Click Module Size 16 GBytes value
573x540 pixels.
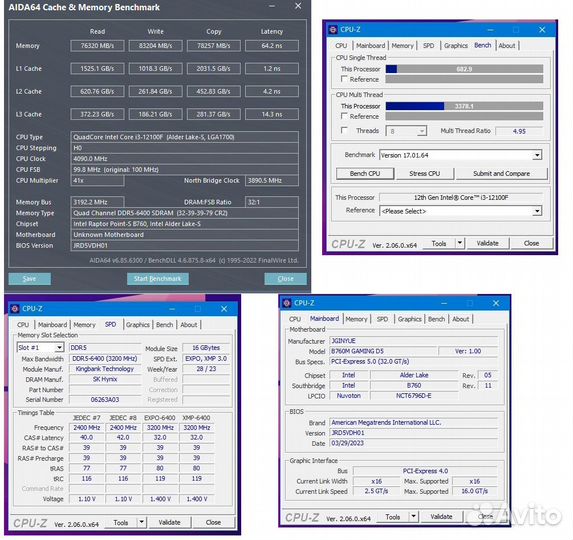[206, 347]
